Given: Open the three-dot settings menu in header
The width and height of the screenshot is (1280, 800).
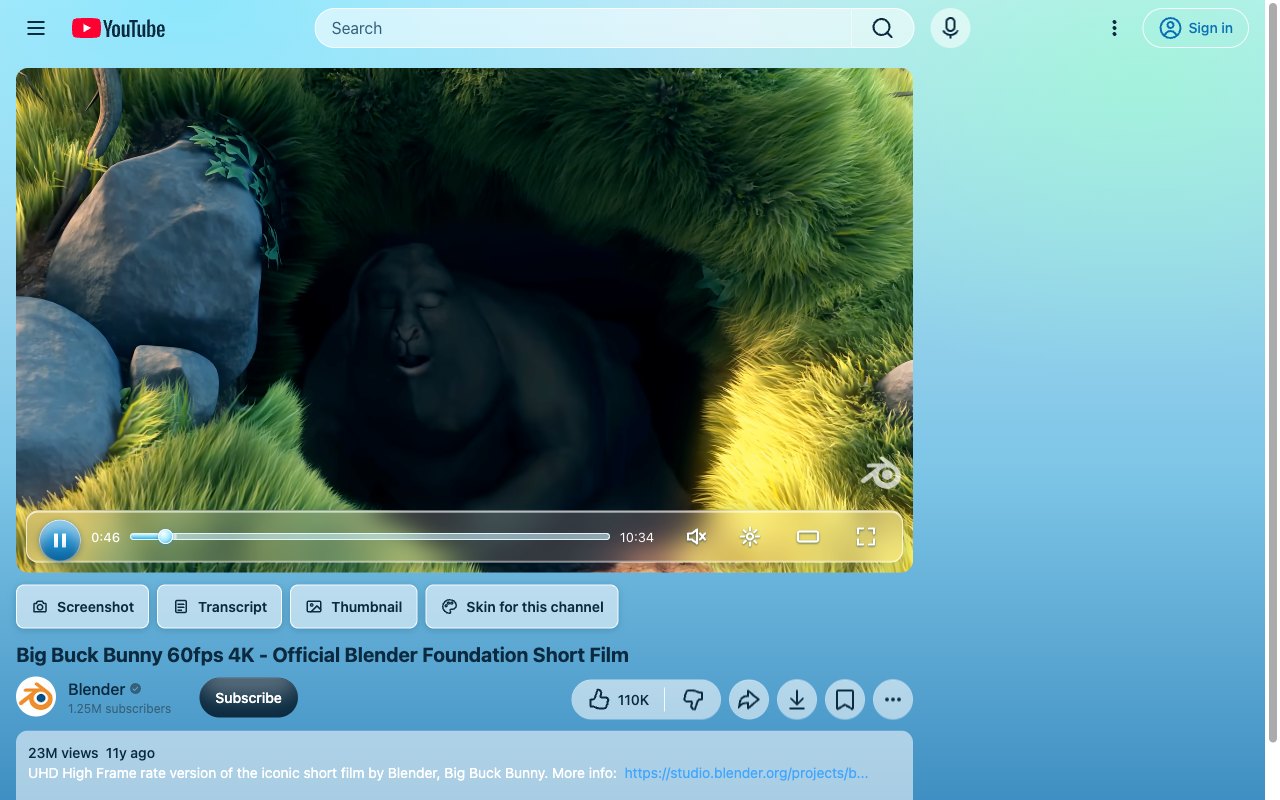Looking at the screenshot, I should 1114,28.
